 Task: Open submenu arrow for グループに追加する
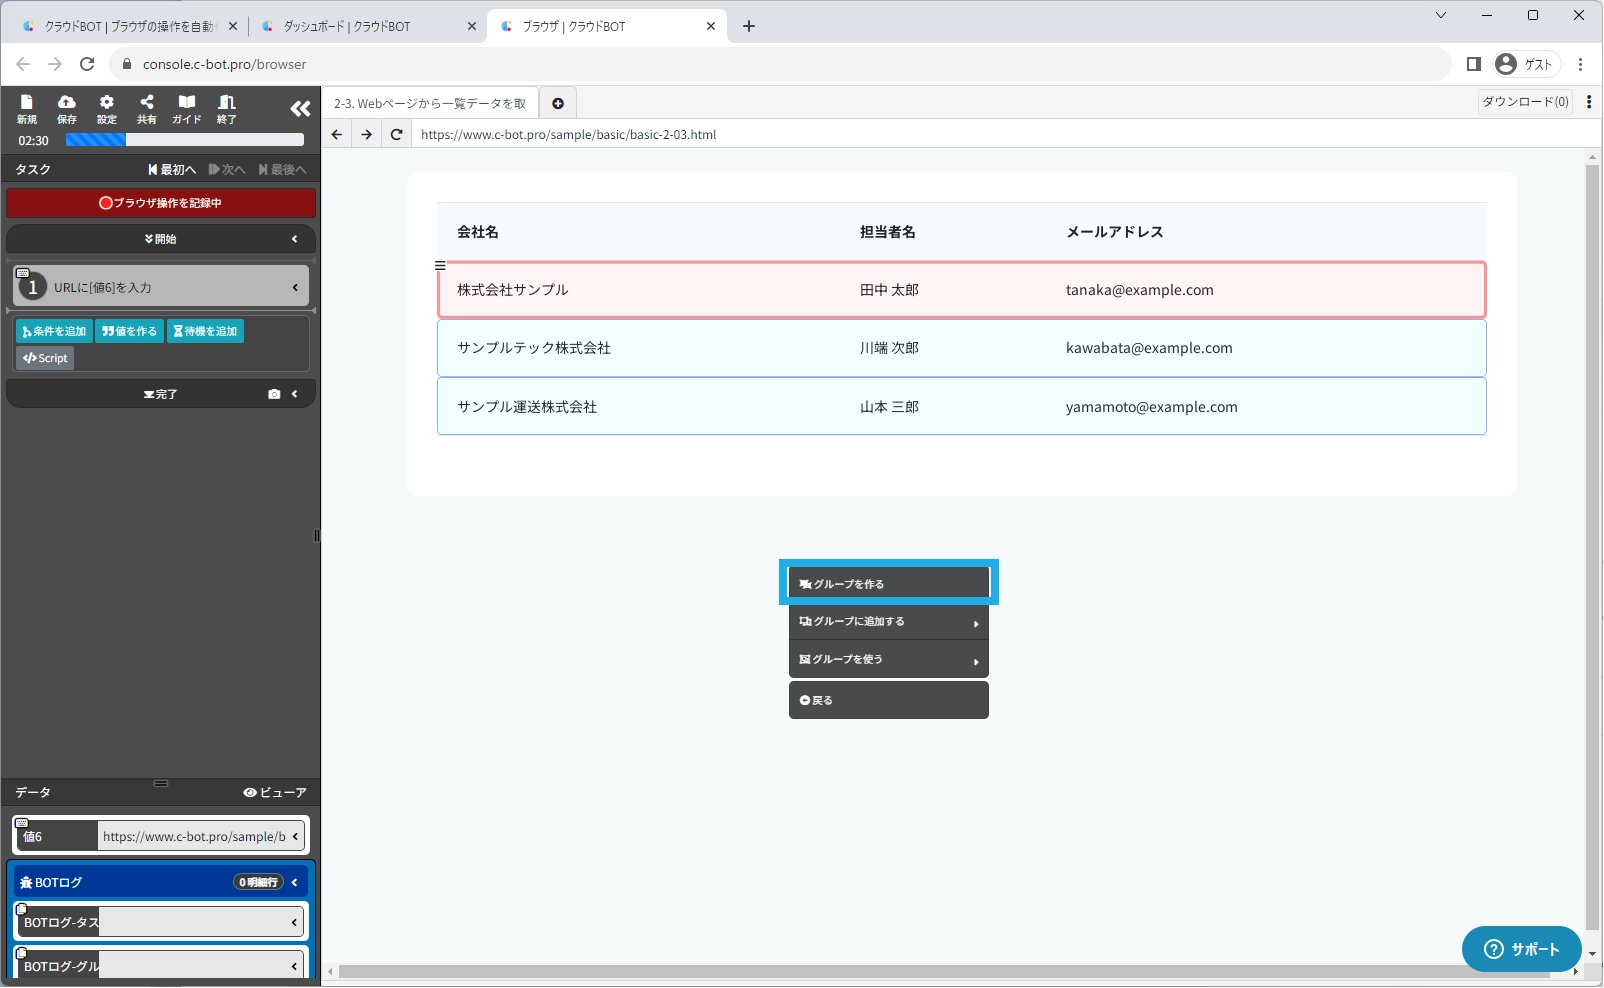[976, 623]
